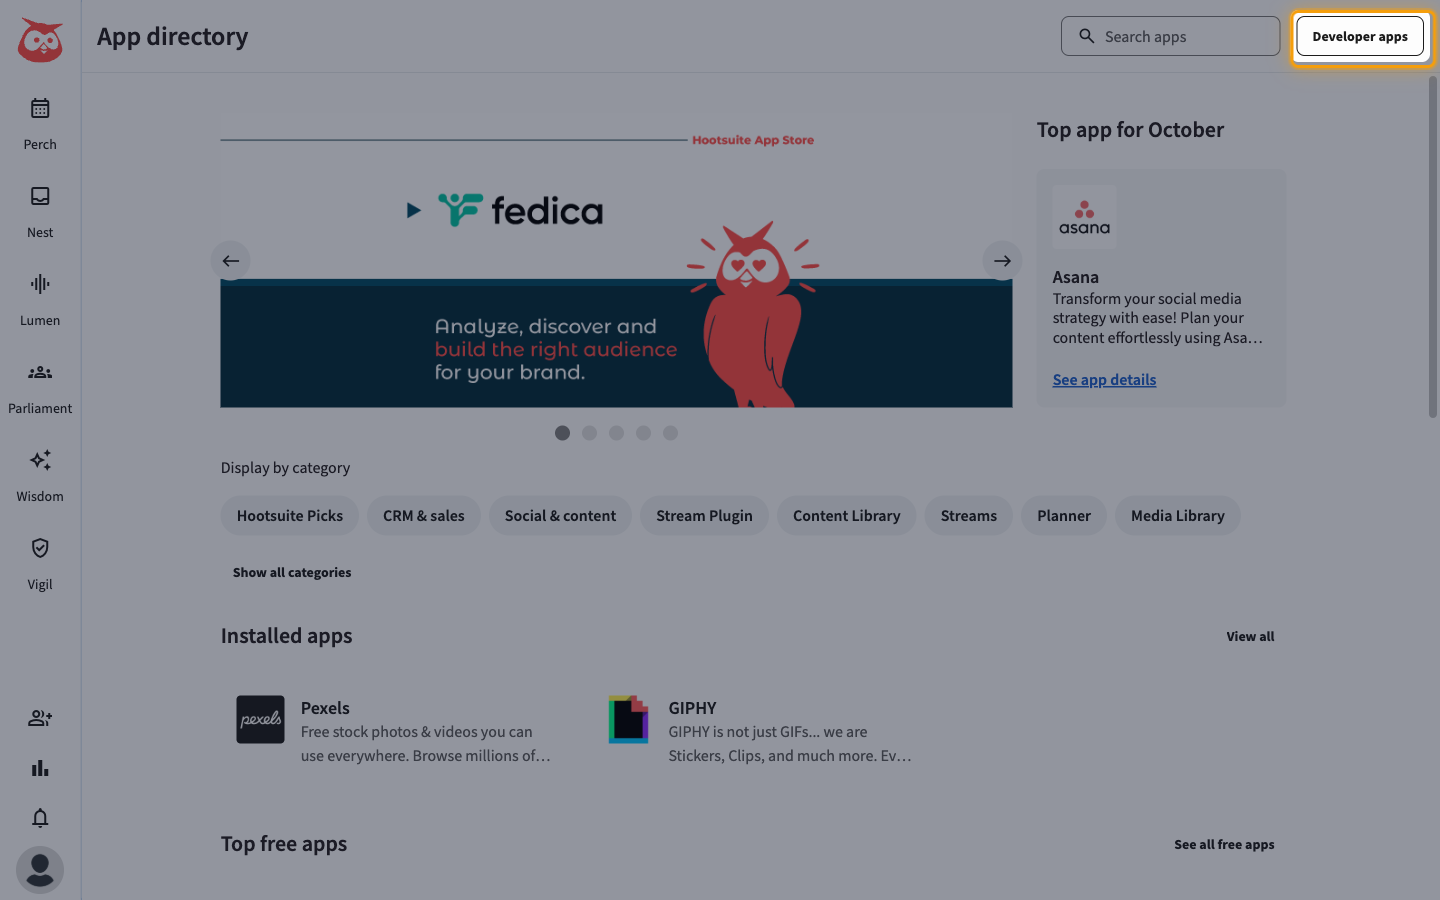
Task: Filter by Social & content category
Action: (560, 516)
